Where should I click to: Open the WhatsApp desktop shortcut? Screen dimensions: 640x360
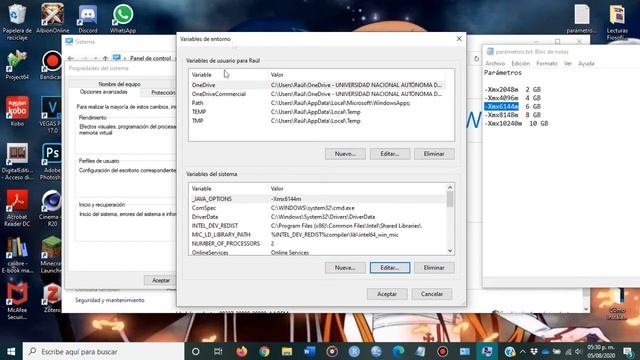[x=123, y=18]
